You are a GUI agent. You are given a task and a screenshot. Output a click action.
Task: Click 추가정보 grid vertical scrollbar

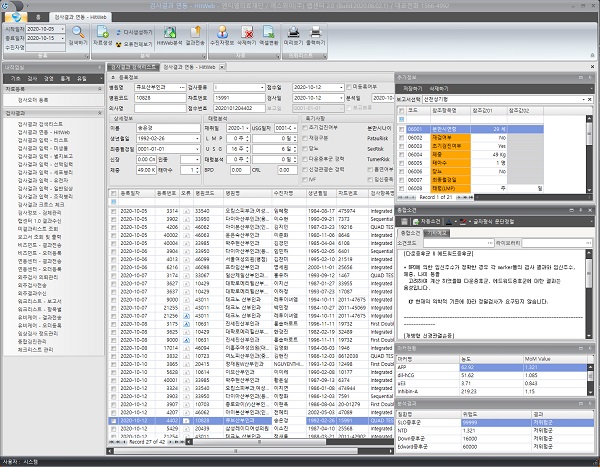coord(589,153)
